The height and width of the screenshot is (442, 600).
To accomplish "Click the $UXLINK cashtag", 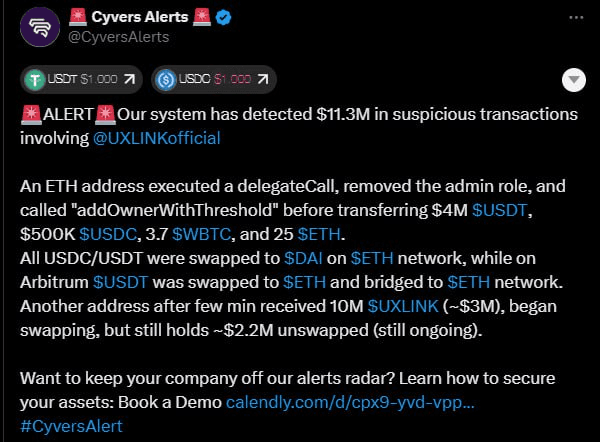I will [x=403, y=306].
